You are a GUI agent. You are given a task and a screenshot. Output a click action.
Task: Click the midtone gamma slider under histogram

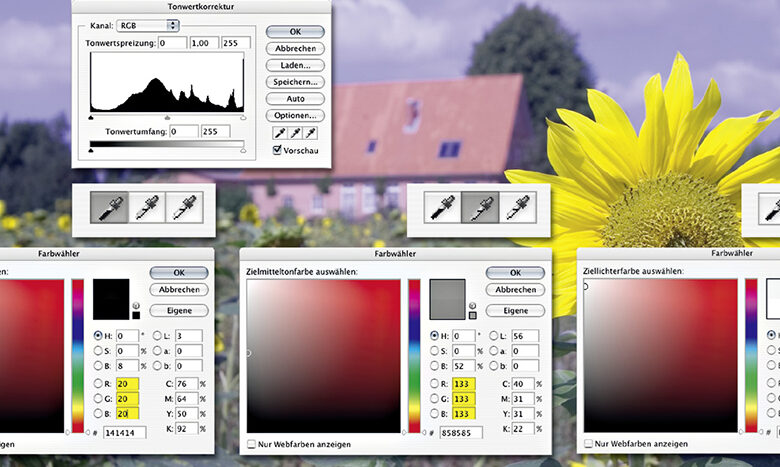pos(167,118)
